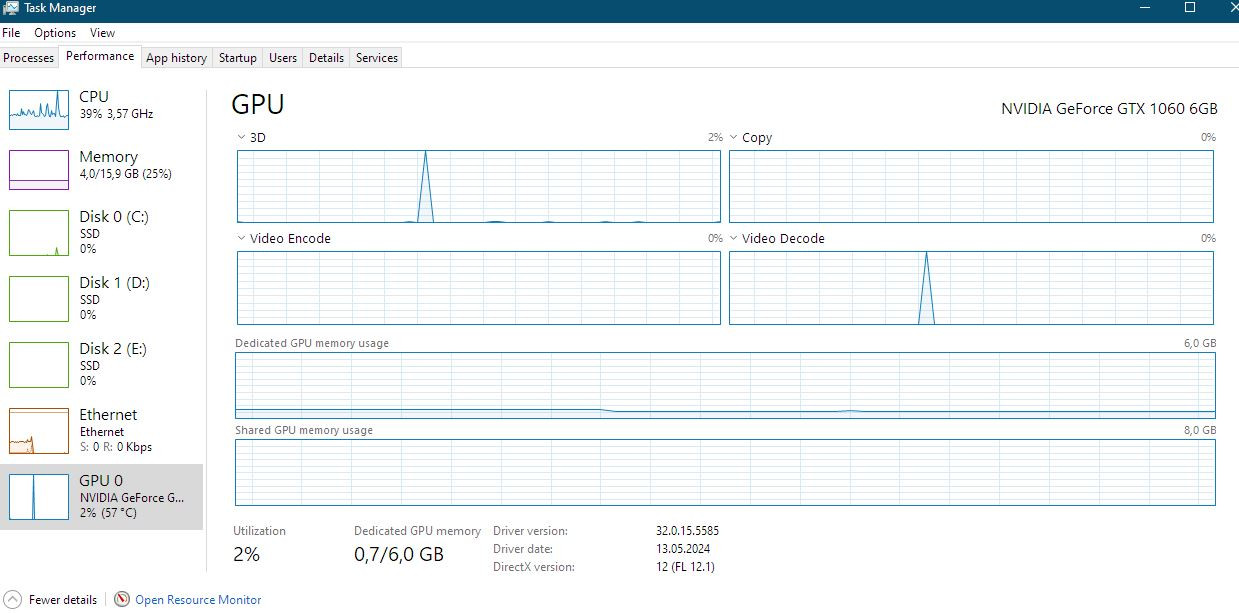Image resolution: width=1239 pixels, height=613 pixels.
Task: Open the Copy engine dropdown
Action: pos(733,137)
